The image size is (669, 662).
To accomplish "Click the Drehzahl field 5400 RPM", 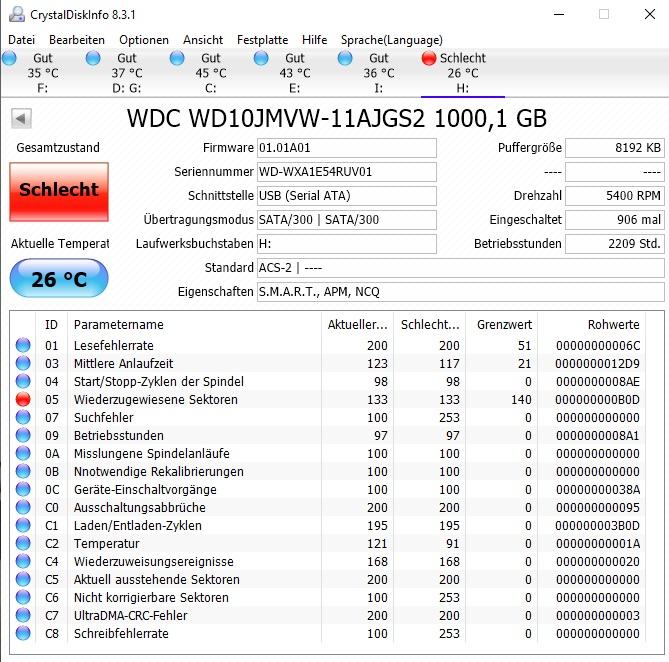I will [x=615, y=195].
